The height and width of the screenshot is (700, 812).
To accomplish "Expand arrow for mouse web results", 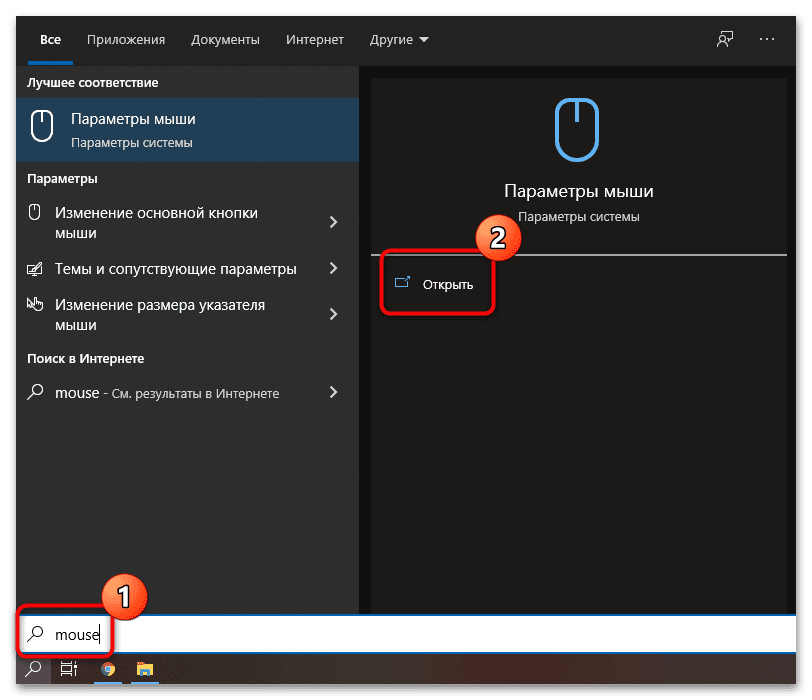I will click(x=334, y=392).
